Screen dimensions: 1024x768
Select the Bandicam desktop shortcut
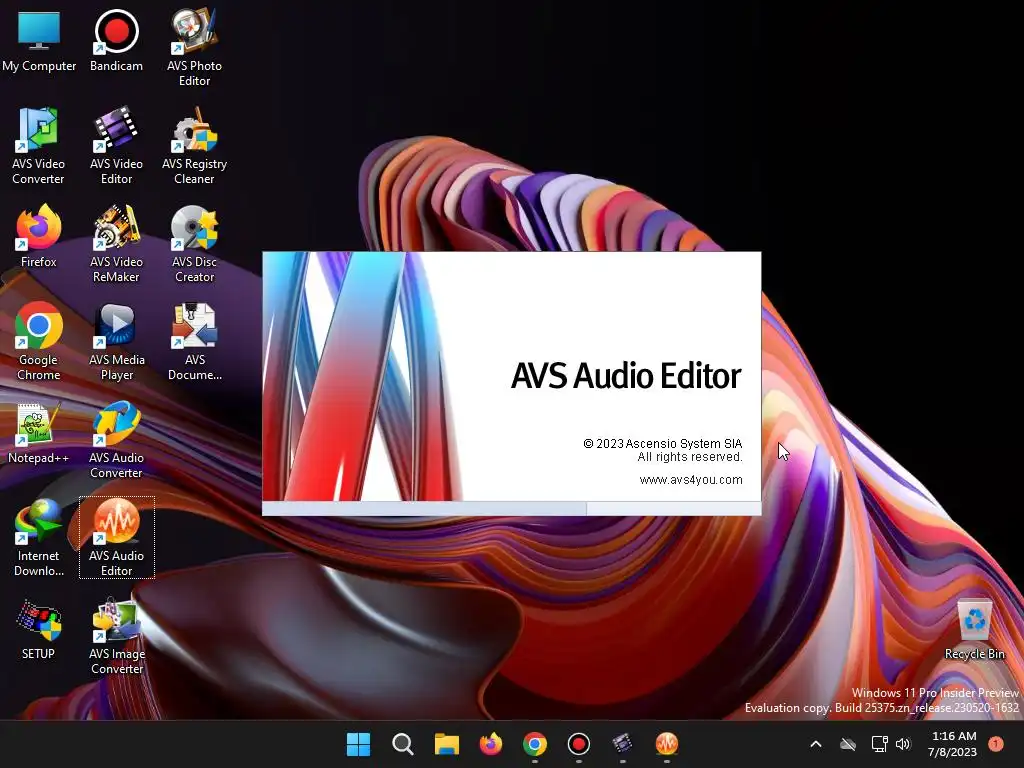tap(116, 40)
